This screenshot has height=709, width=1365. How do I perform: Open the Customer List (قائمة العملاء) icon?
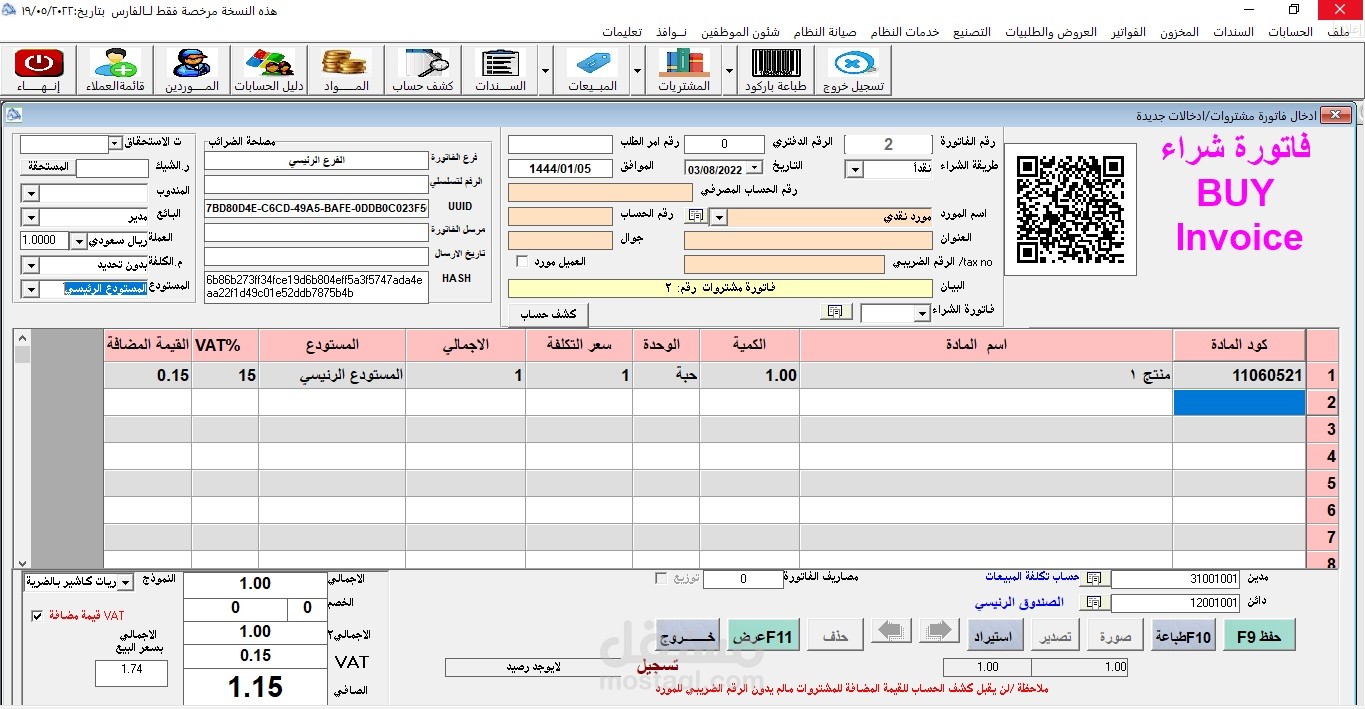click(x=114, y=69)
